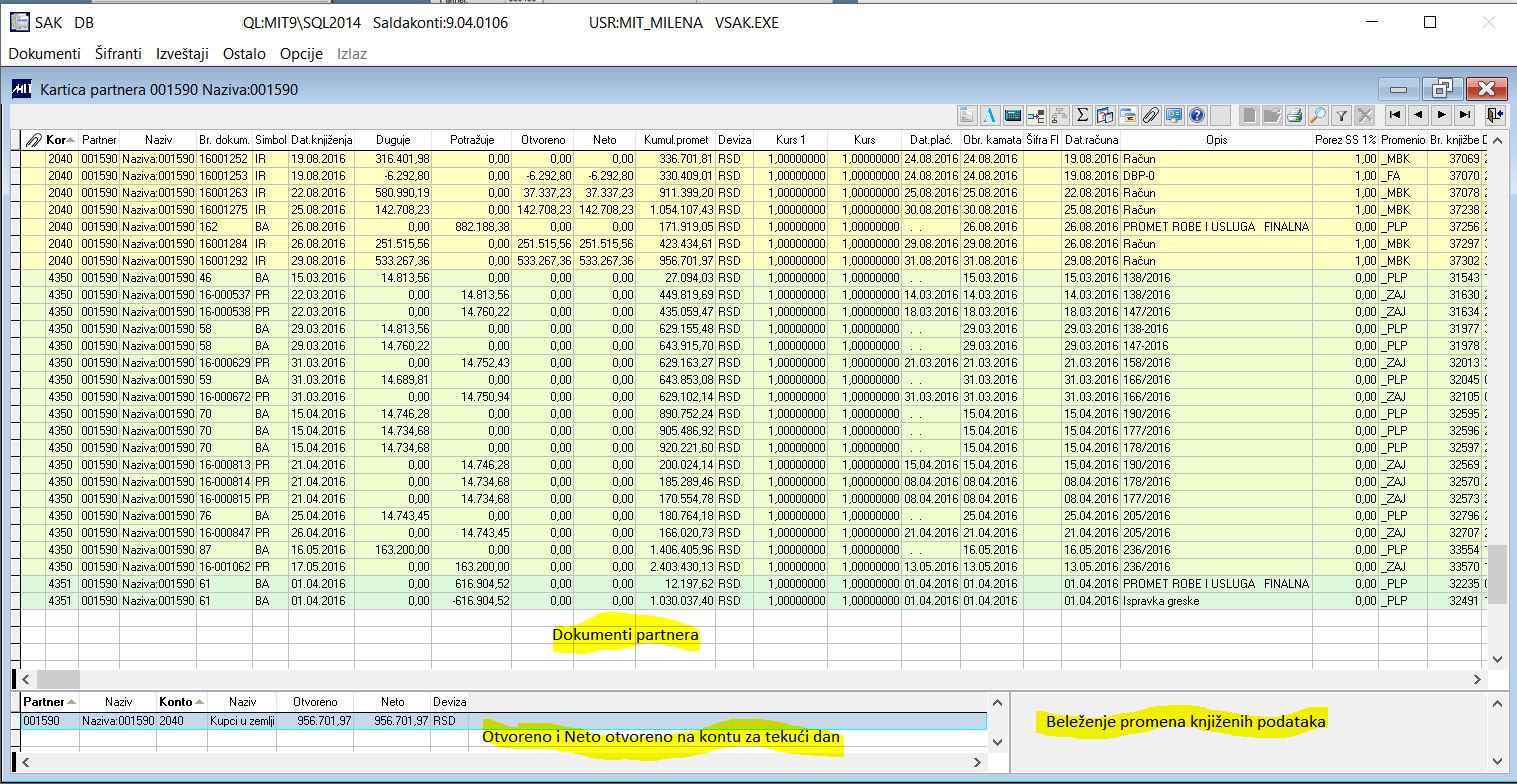Viewport: 1517px width, 784px height.
Task: Go to the next record arrow
Action: (x=1441, y=115)
